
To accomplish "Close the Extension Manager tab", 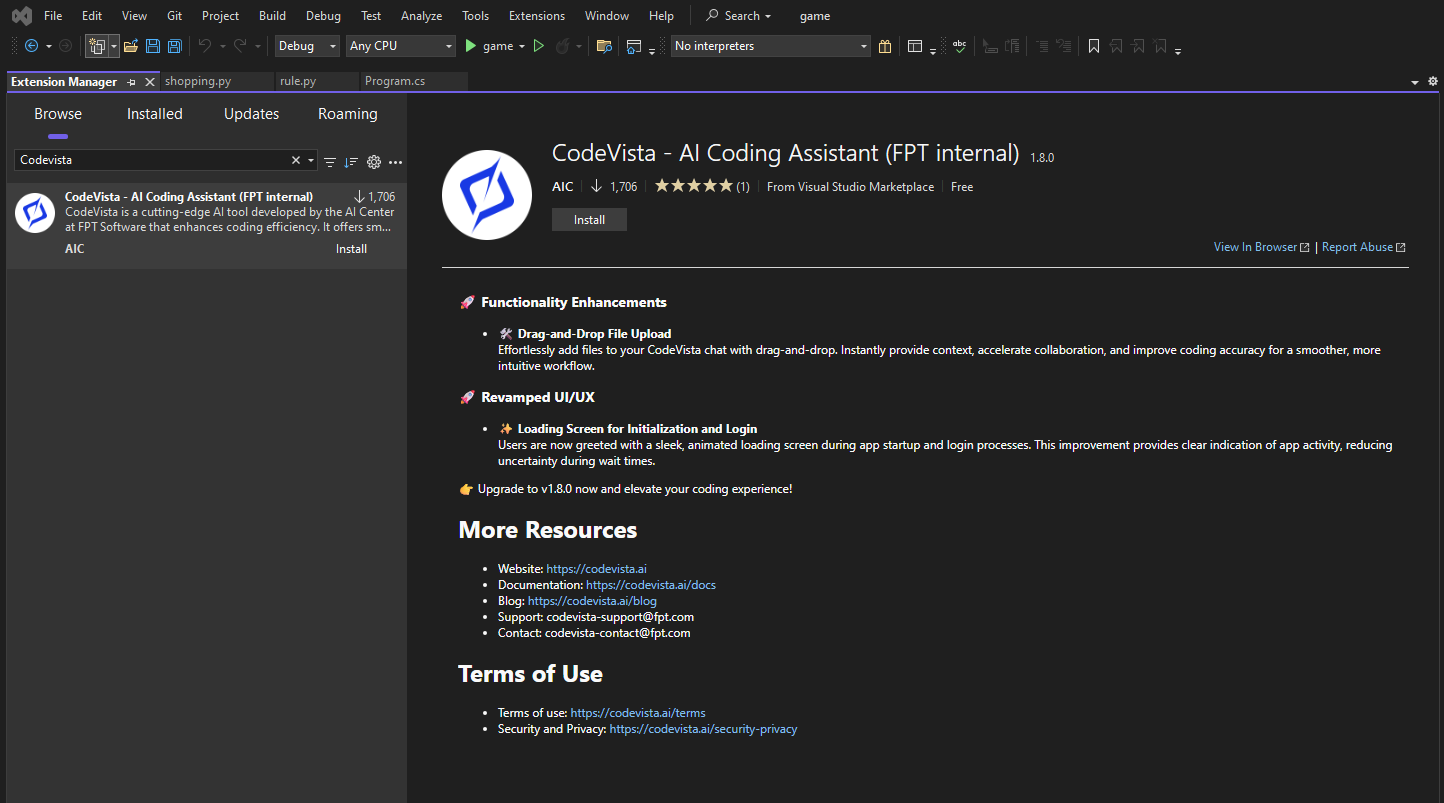I will pyautogui.click(x=150, y=82).
